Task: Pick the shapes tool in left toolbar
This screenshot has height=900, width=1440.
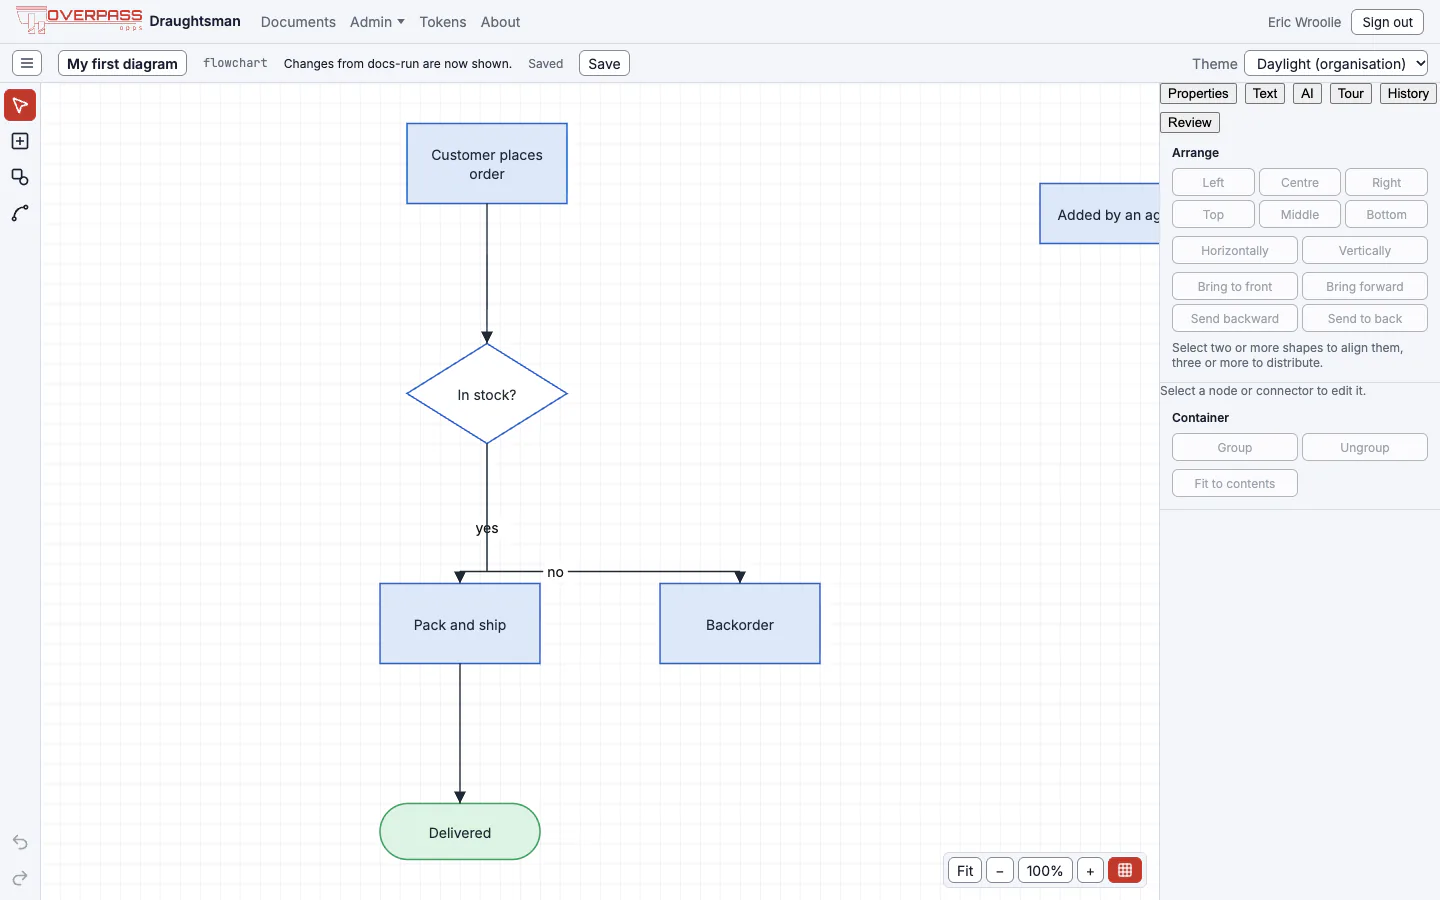Action: click(20, 177)
